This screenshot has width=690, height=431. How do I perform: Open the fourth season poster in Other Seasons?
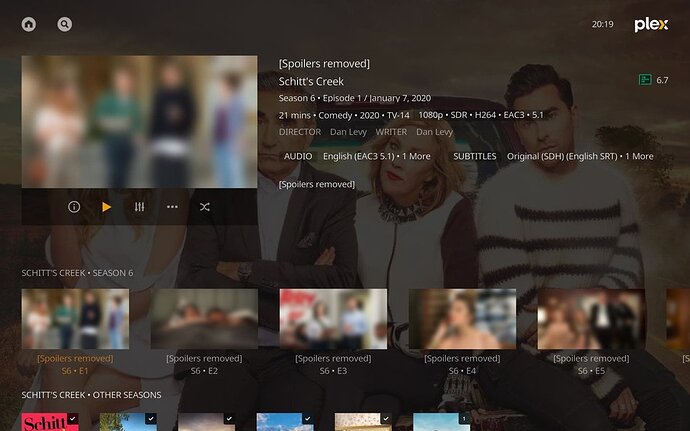[x=285, y=422]
